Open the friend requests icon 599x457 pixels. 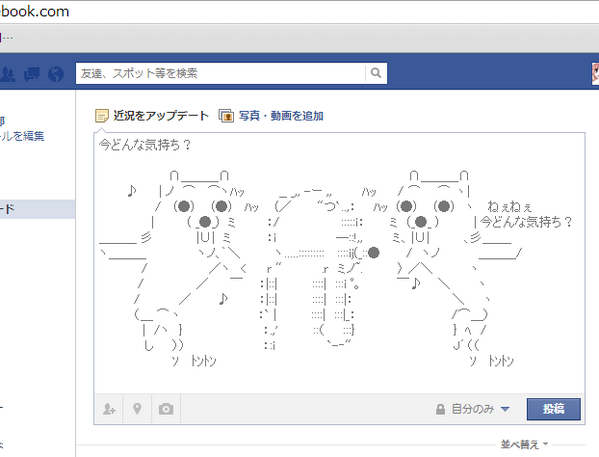[7, 74]
